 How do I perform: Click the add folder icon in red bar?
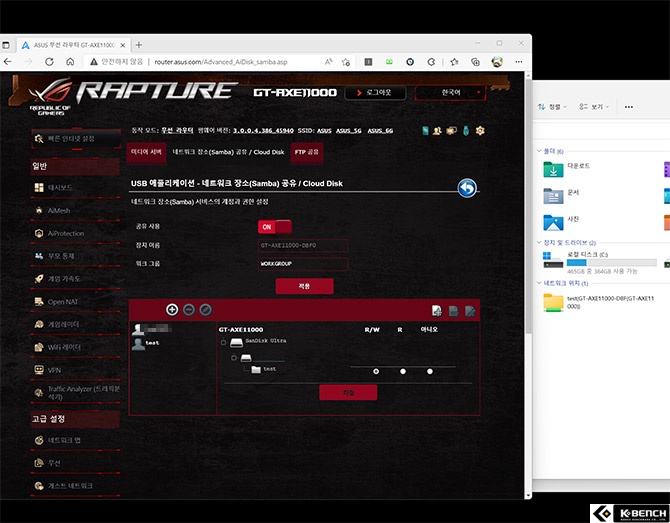437,311
